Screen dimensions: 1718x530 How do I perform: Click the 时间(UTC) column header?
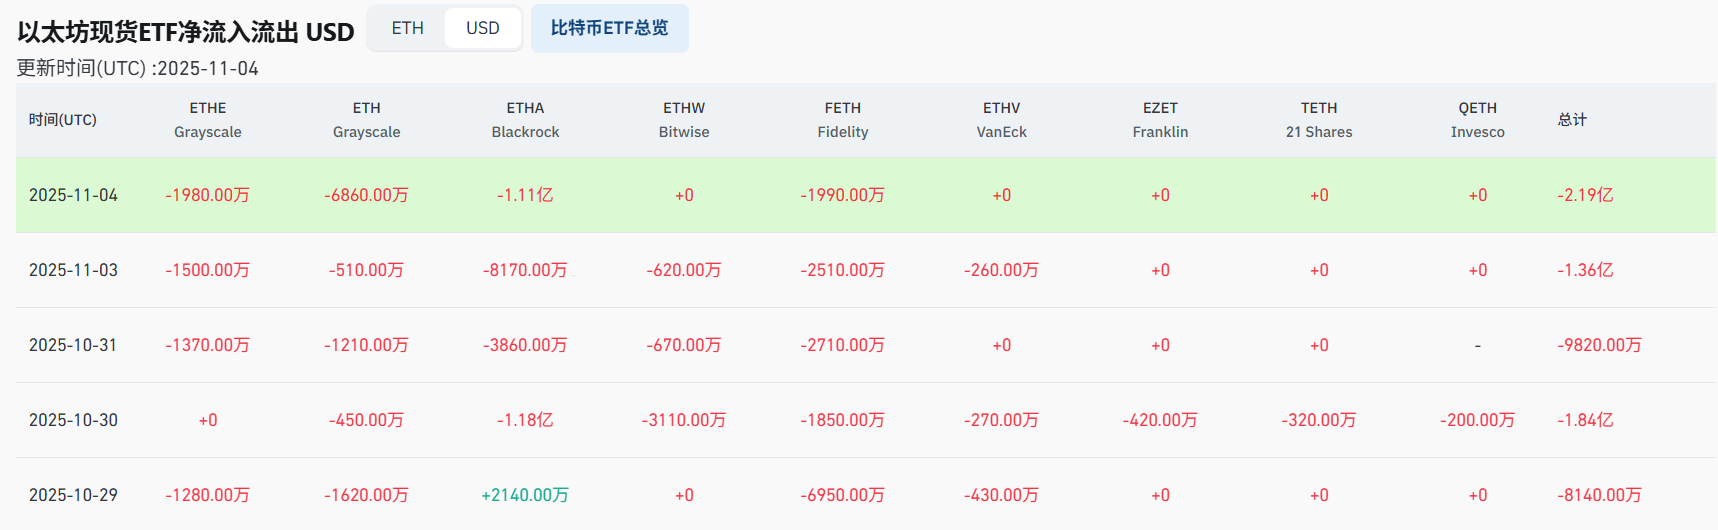pyautogui.click(x=63, y=120)
